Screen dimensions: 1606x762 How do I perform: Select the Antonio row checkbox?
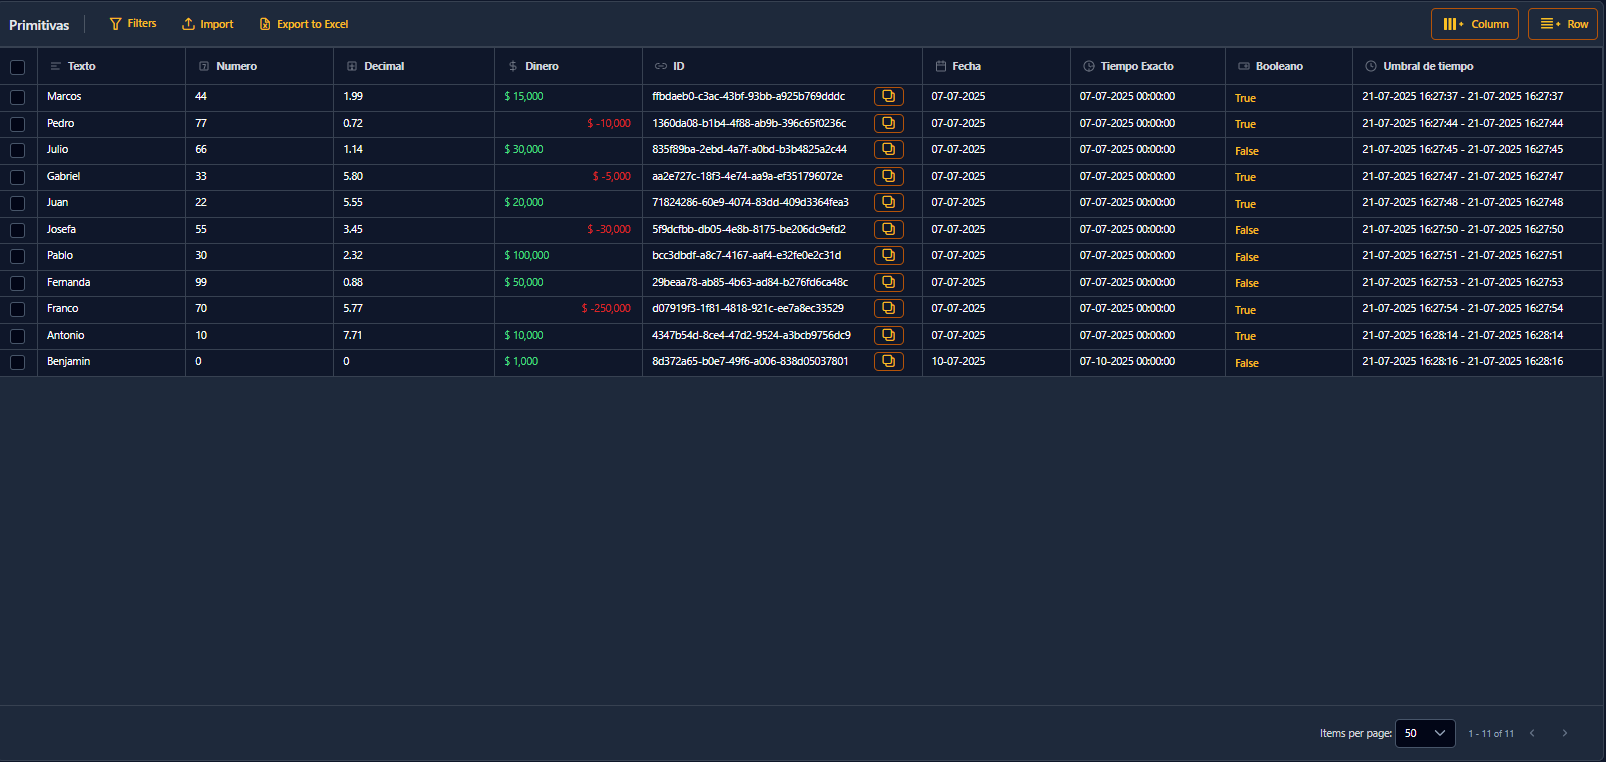pos(18,336)
